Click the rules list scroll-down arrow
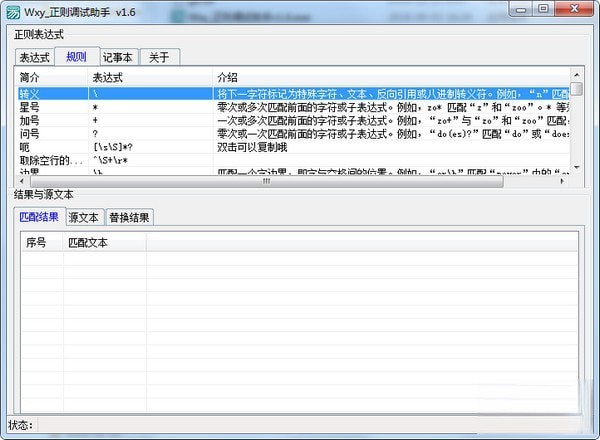The height and width of the screenshot is (440, 600). click(576, 168)
